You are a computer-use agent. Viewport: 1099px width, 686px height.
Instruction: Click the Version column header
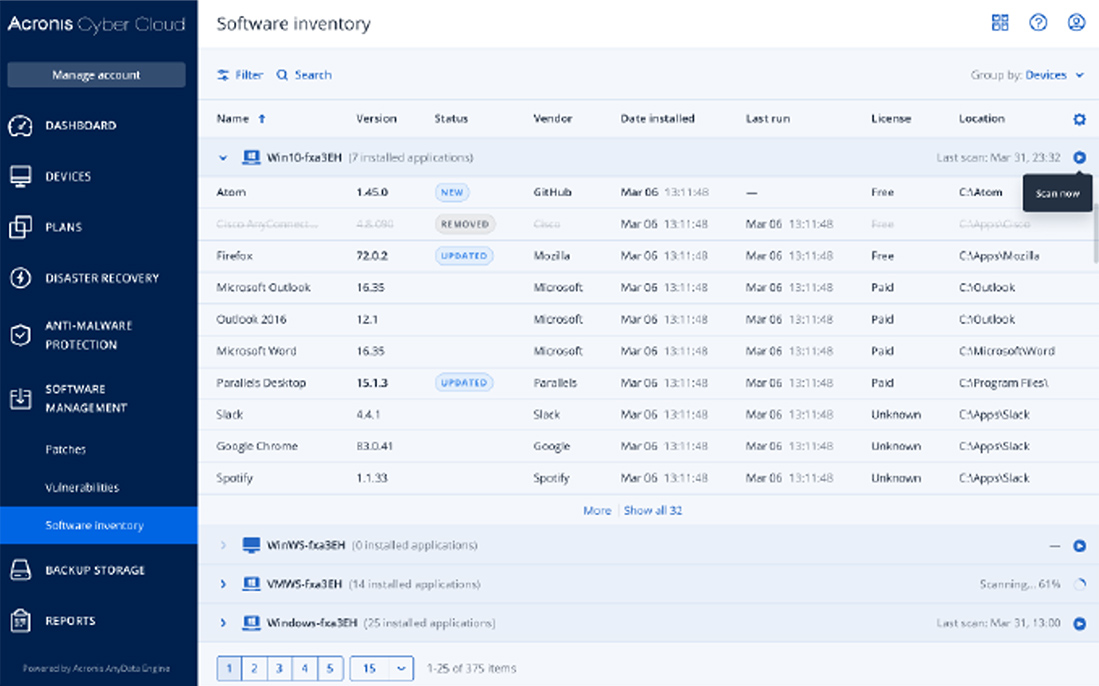[x=376, y=119]
